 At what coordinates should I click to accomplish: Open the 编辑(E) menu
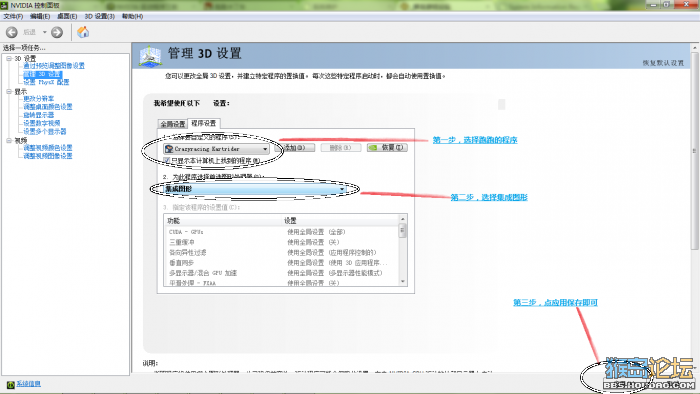point(40,16)
